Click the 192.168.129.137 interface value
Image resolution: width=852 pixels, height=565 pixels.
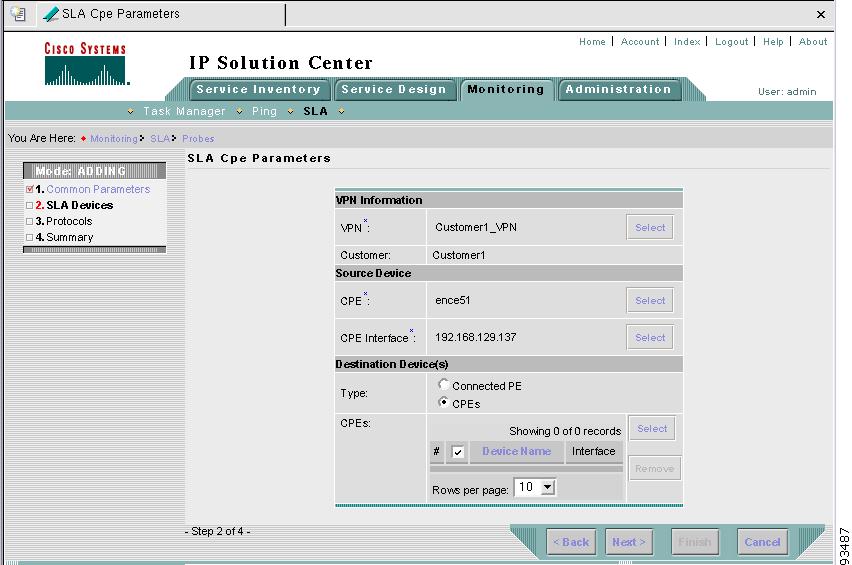pos(475,337)
